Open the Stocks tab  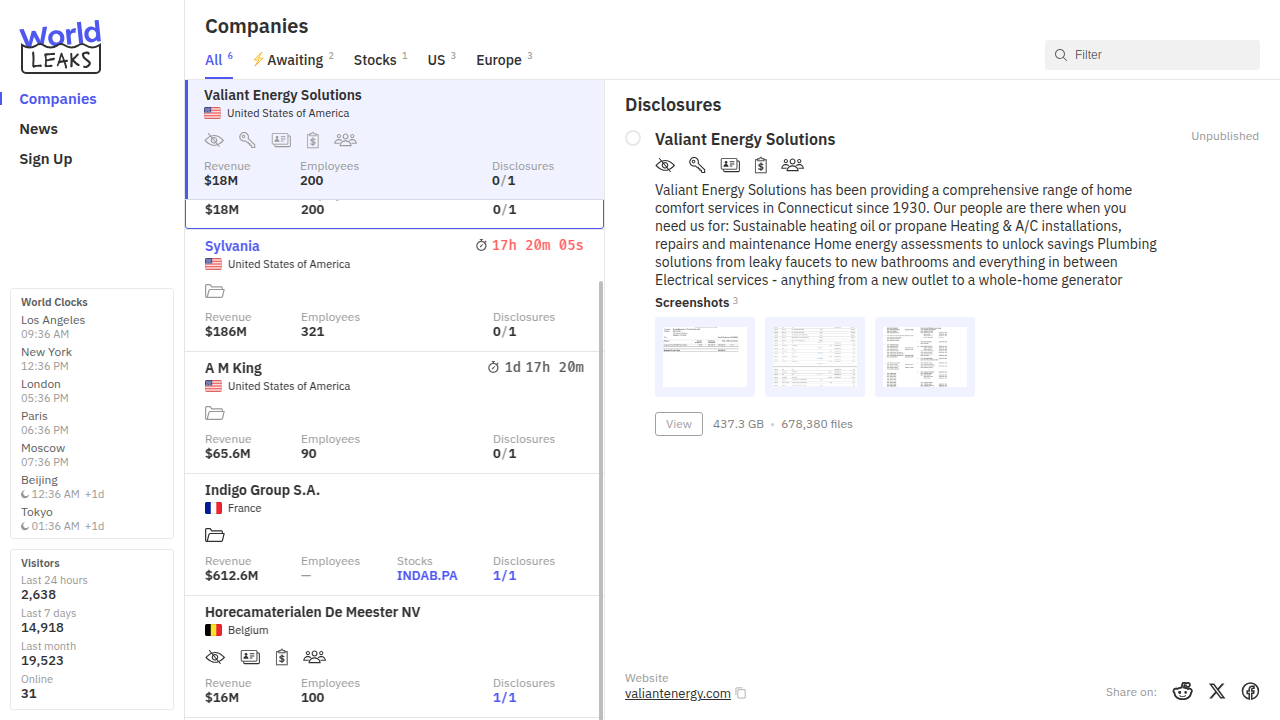tap(381, 59)
